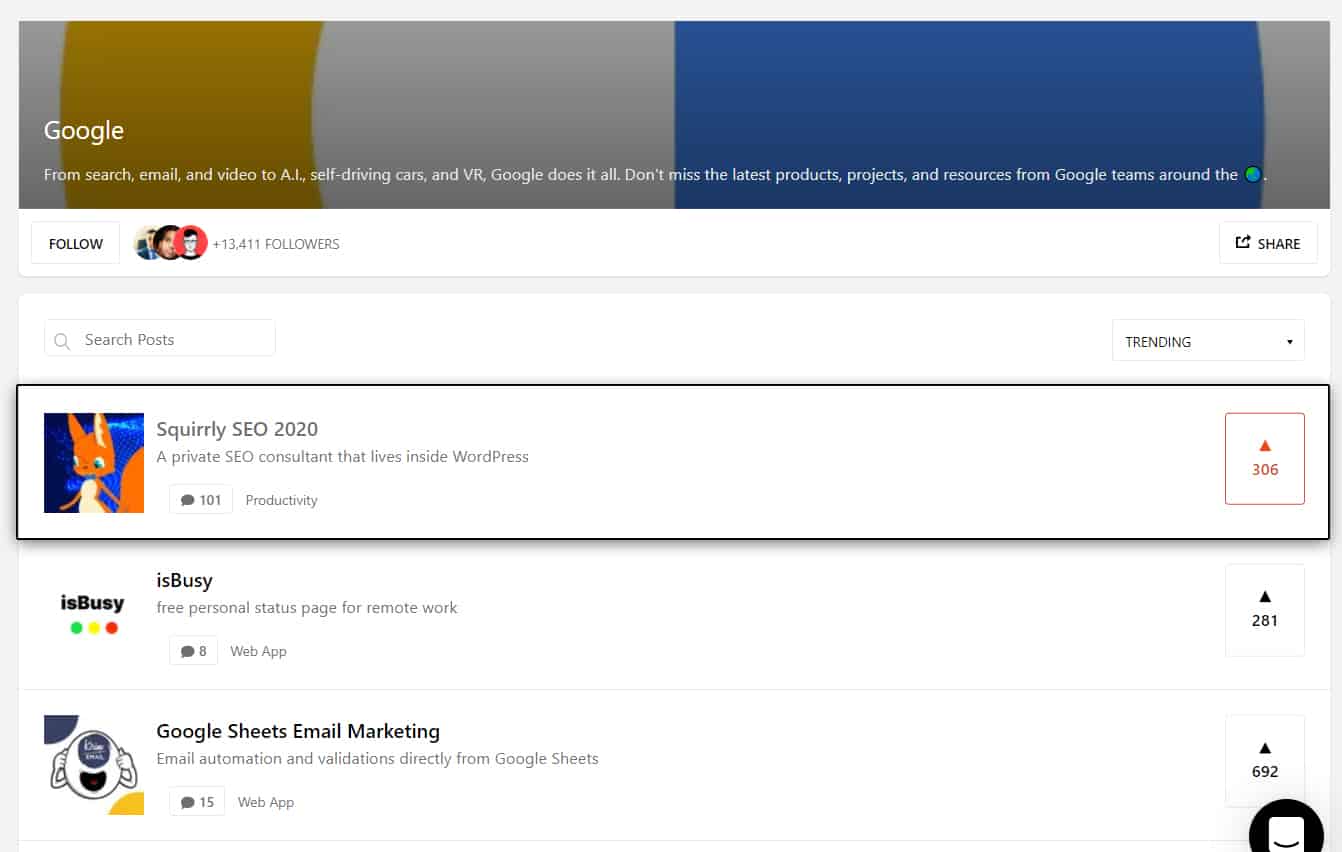
Task: Click the isBusy logo thumbnail
Action: 93,613
